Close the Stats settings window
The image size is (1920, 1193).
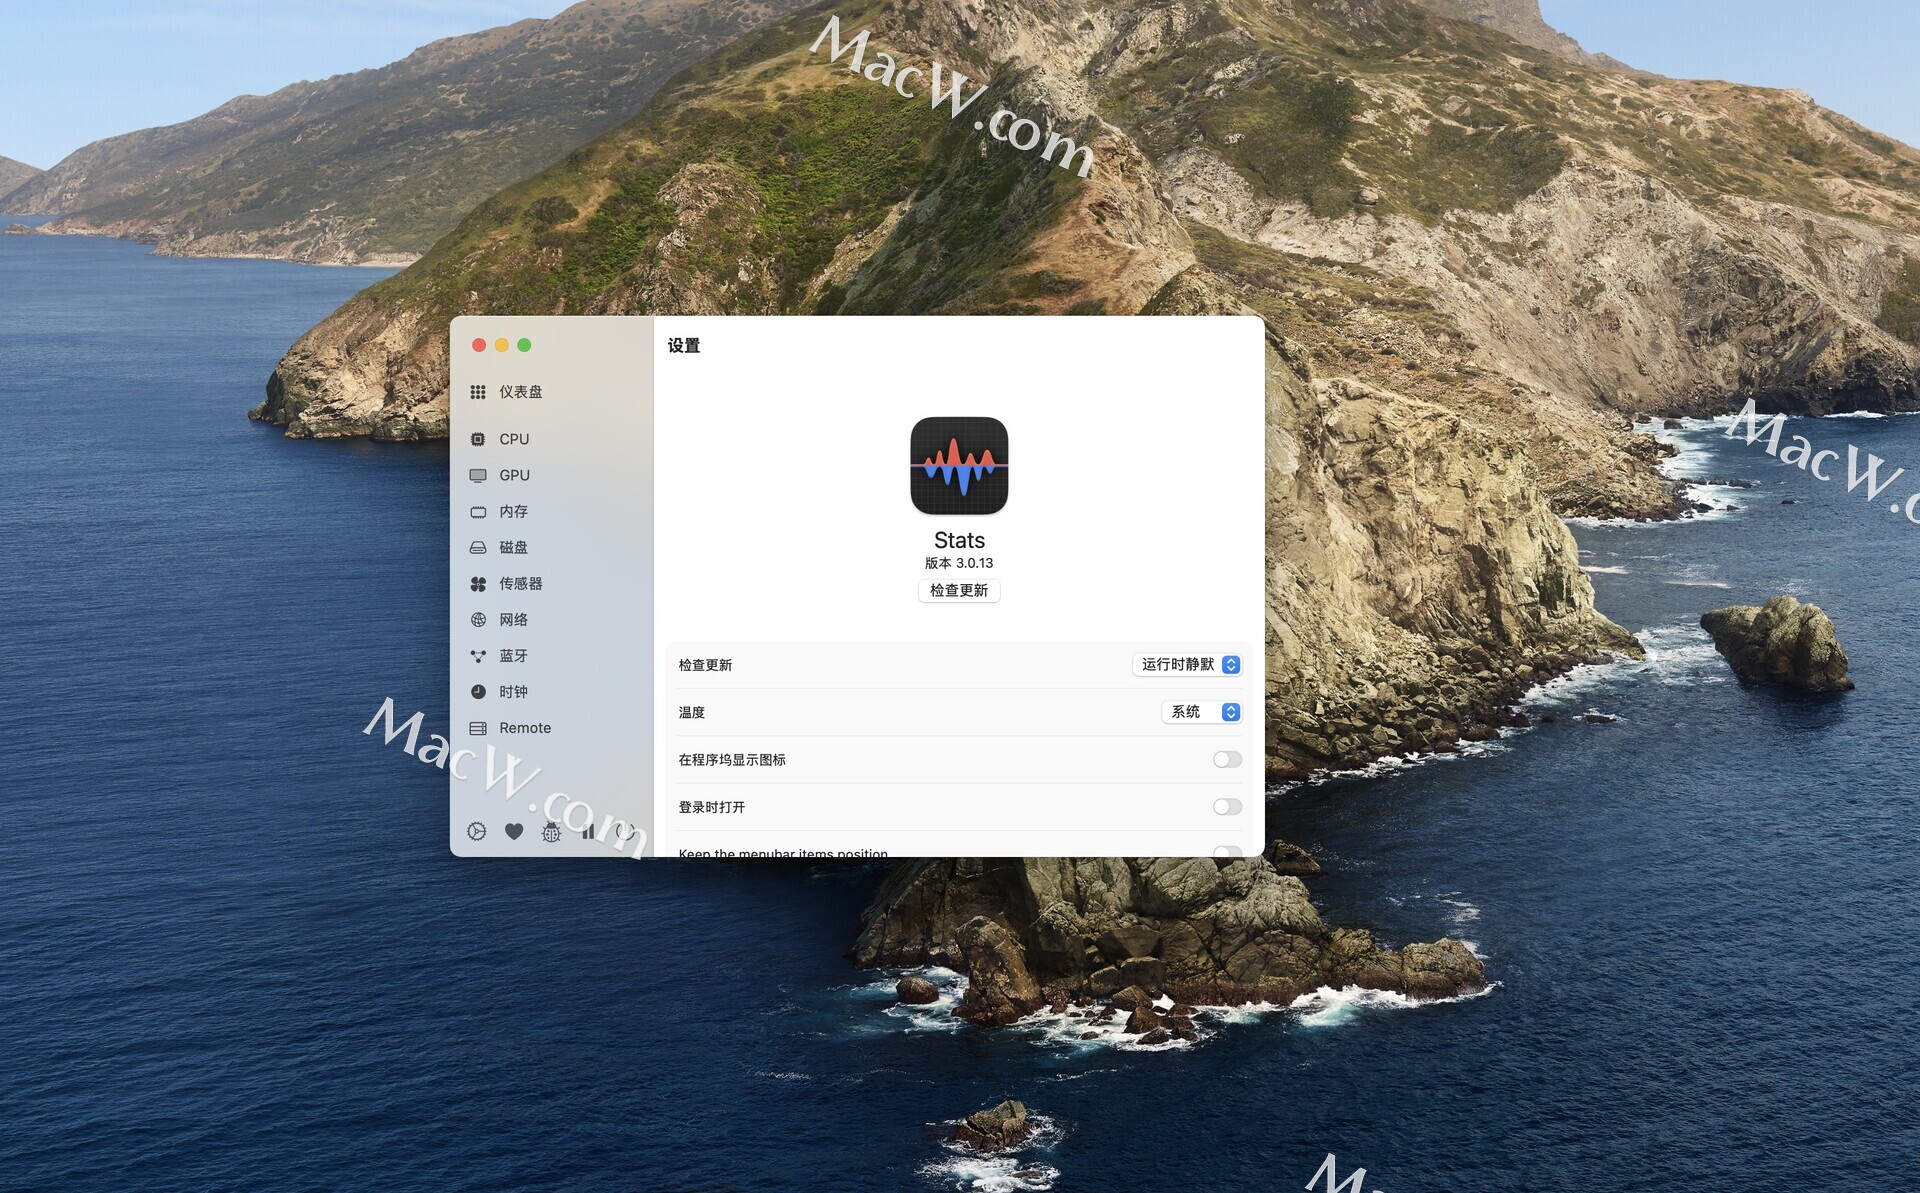479,345
